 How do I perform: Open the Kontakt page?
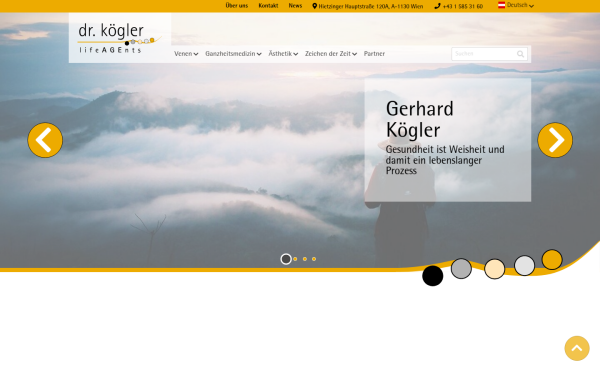(x=268, y=6)
